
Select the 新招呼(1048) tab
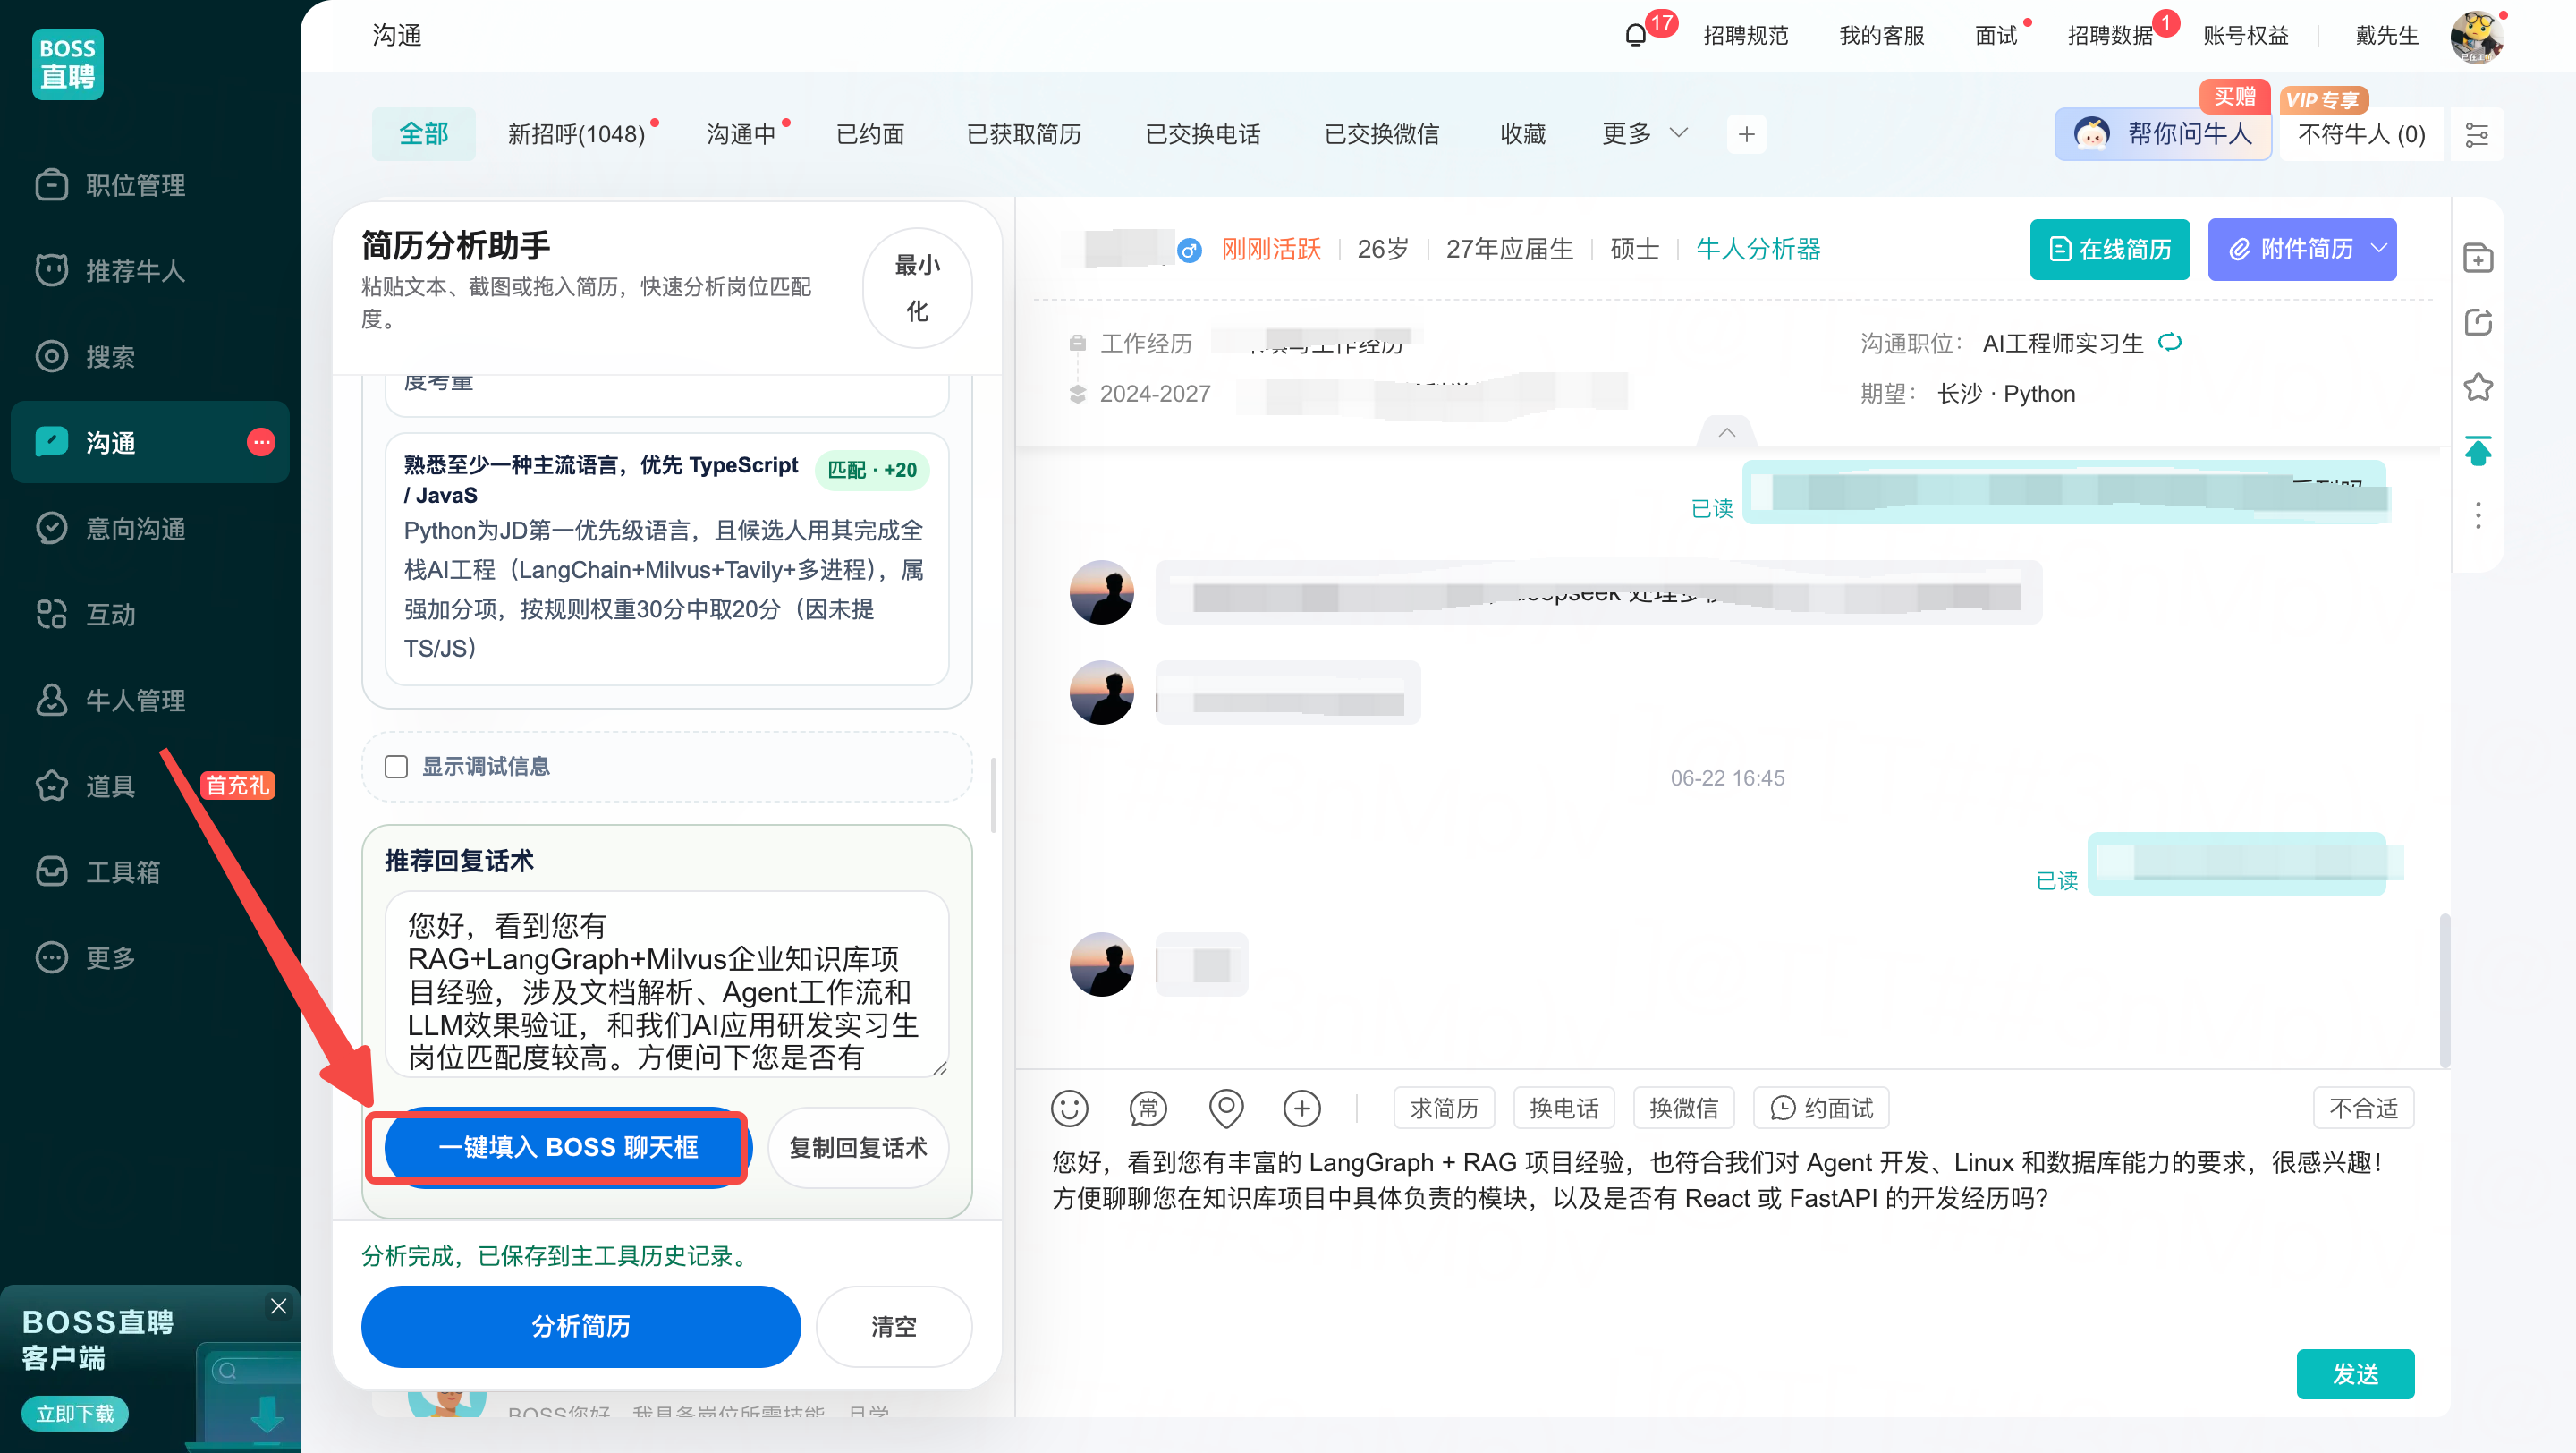(576, 134)
